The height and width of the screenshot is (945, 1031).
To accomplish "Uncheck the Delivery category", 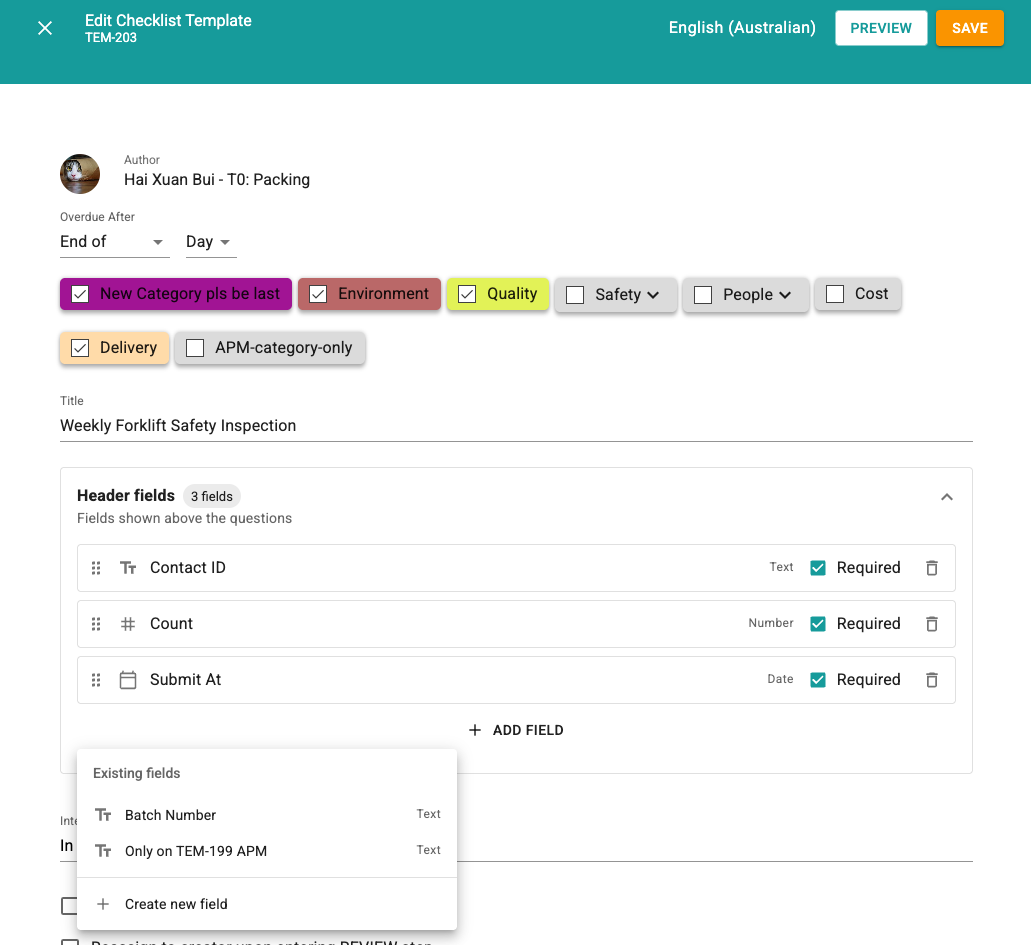I will coord(80,348).
